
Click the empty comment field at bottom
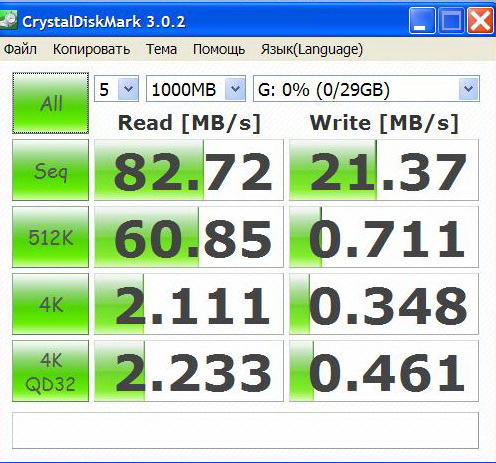pos(245,431)
